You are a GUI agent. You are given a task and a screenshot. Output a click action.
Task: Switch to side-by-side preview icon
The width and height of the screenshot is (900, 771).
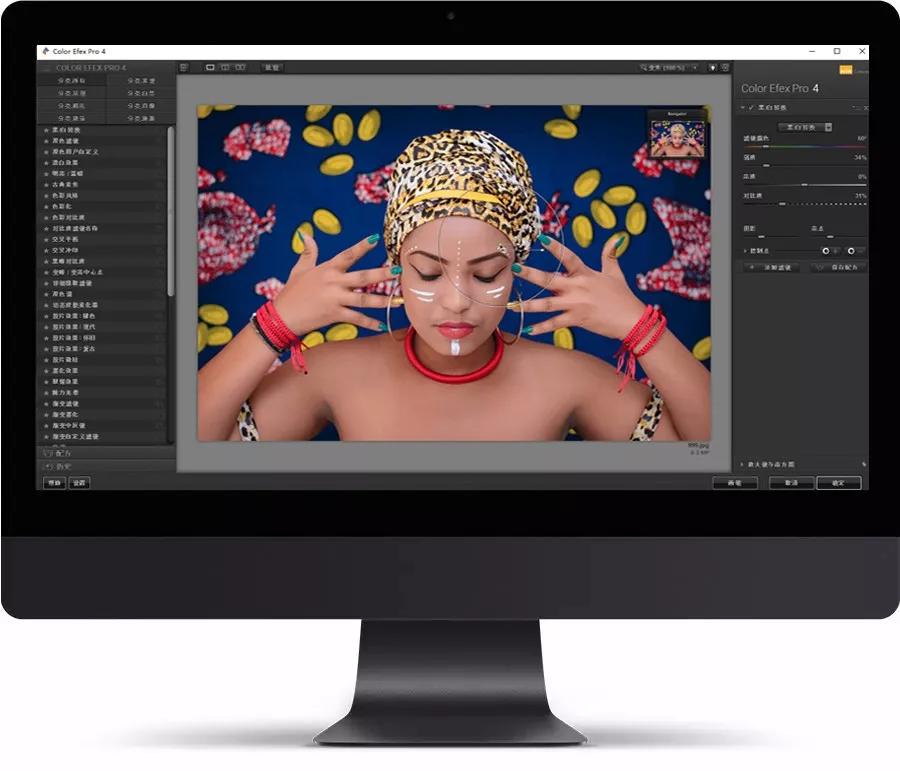240,67
